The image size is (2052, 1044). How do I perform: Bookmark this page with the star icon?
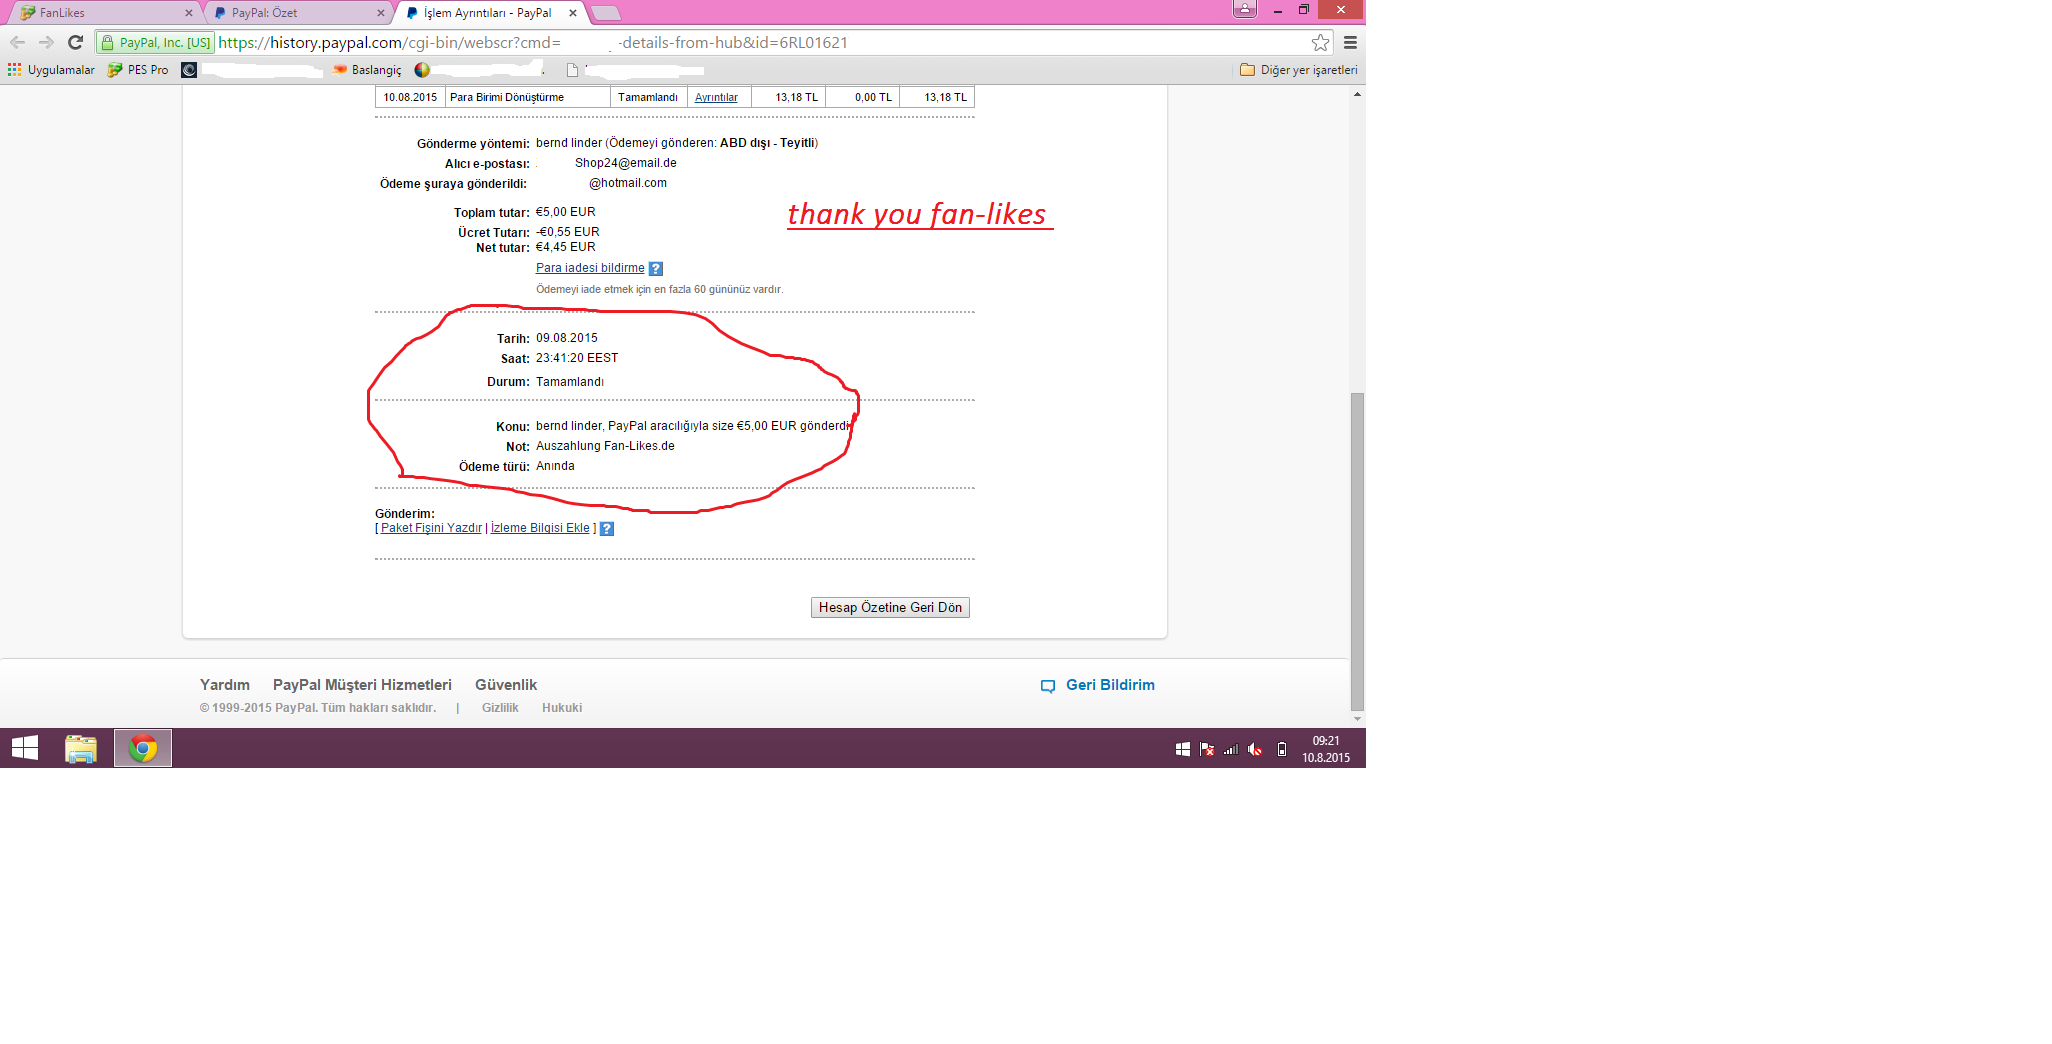point(1320,42)
